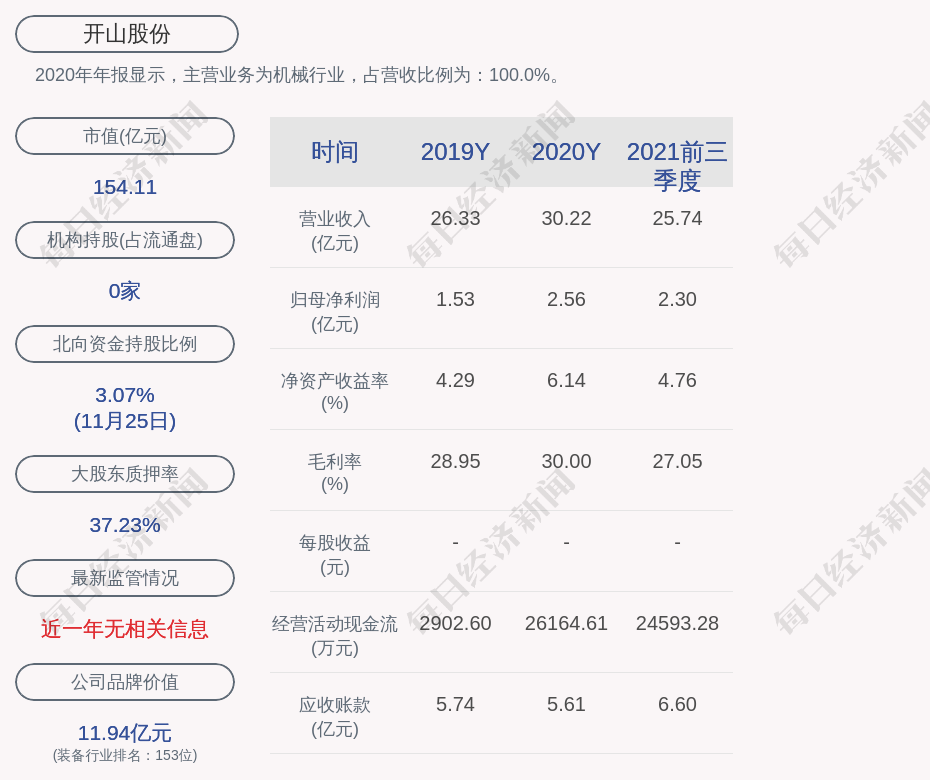Screen dimensions: 930x780
Task: Select the 市值(亿元) label pill
Action: coord(125,136)
